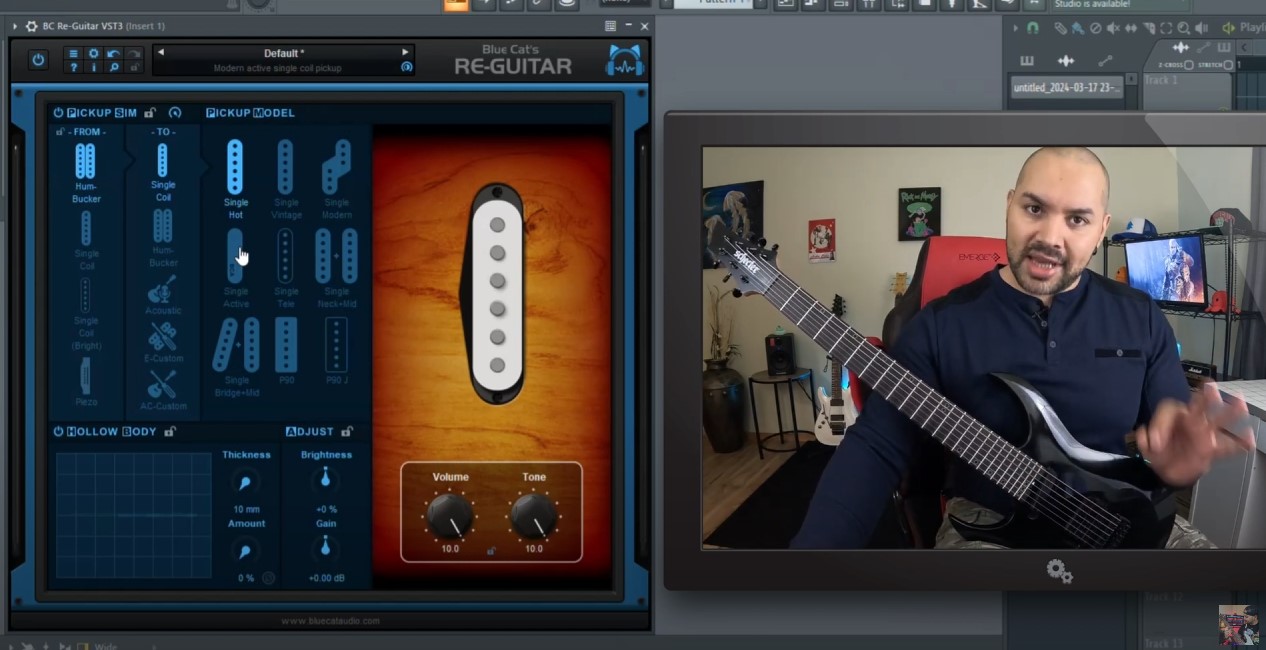Select Single Coil (Bright) as FROM pickup
1266x650 pixels.
pyautogui.click(x=86, y=312)
